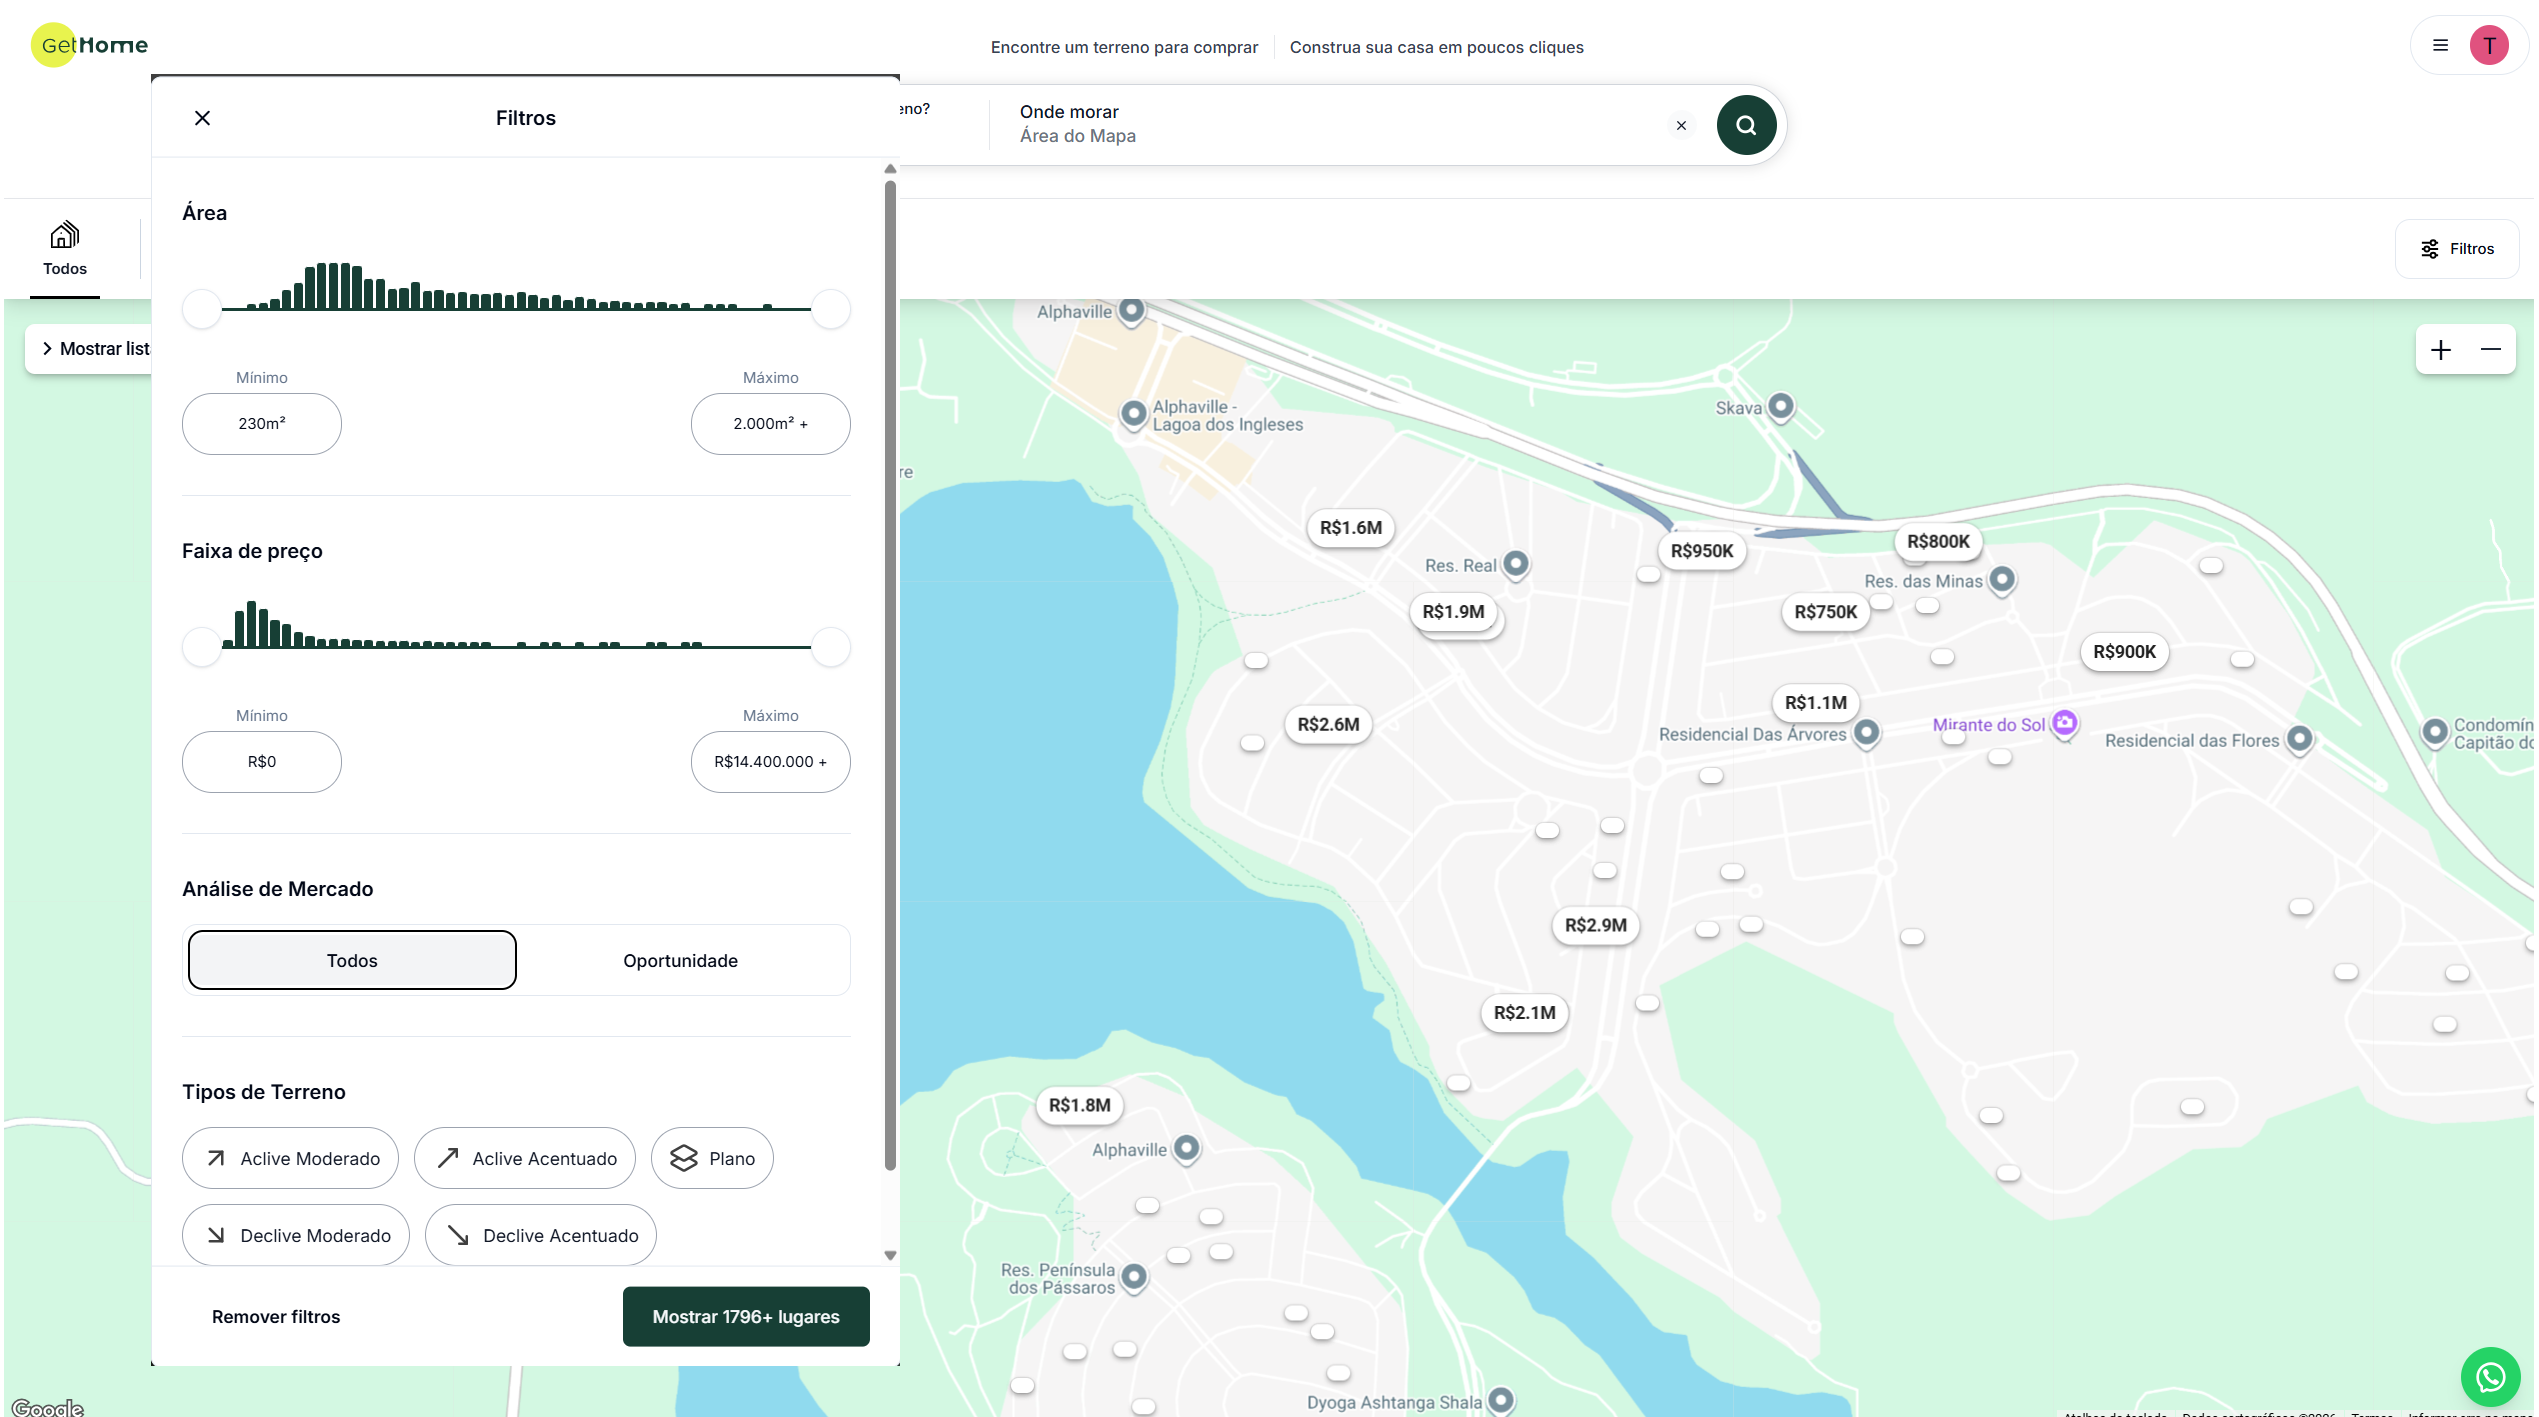Viewport: 2539px width, 1417px height.
Task: Toggle the Declive Acentuado terrain type
Action: pos(541,1235)
